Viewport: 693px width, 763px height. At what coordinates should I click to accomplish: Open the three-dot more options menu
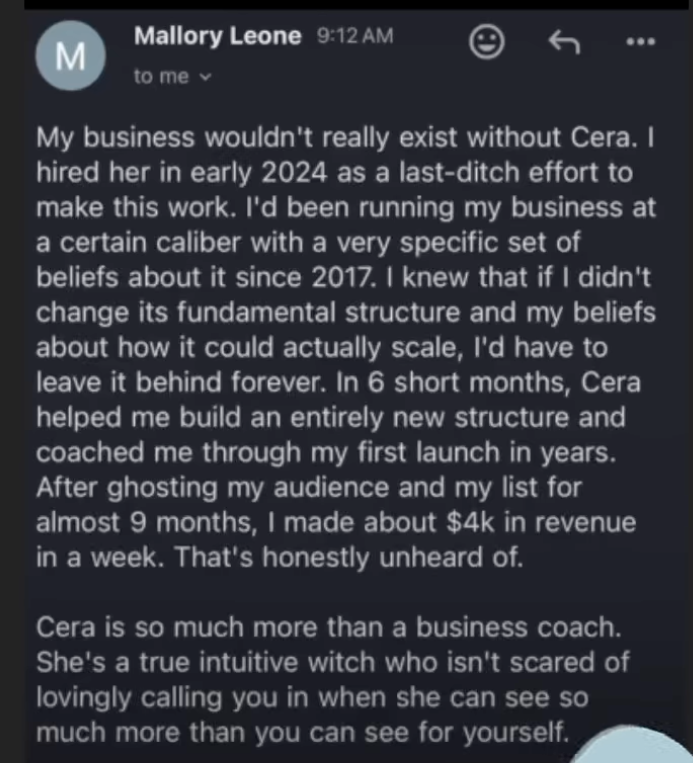[x=640, y=42]
